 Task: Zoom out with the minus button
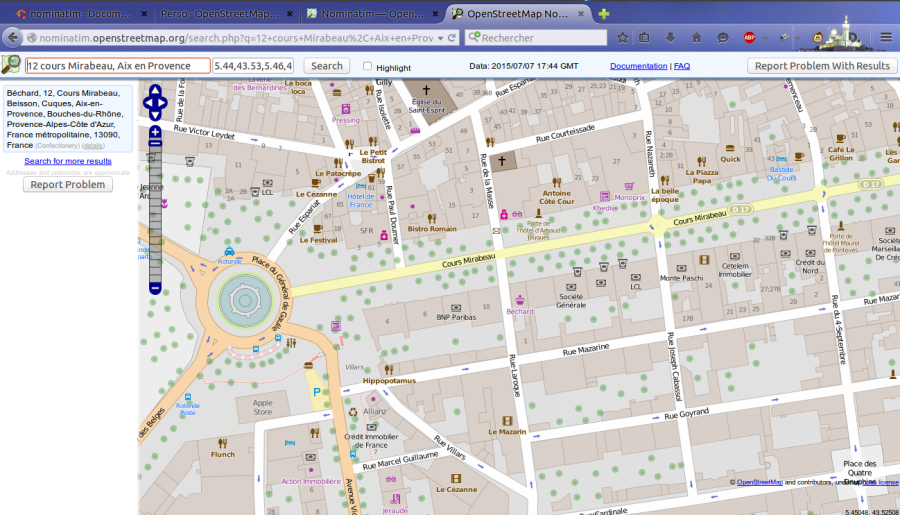click(155, 288)
